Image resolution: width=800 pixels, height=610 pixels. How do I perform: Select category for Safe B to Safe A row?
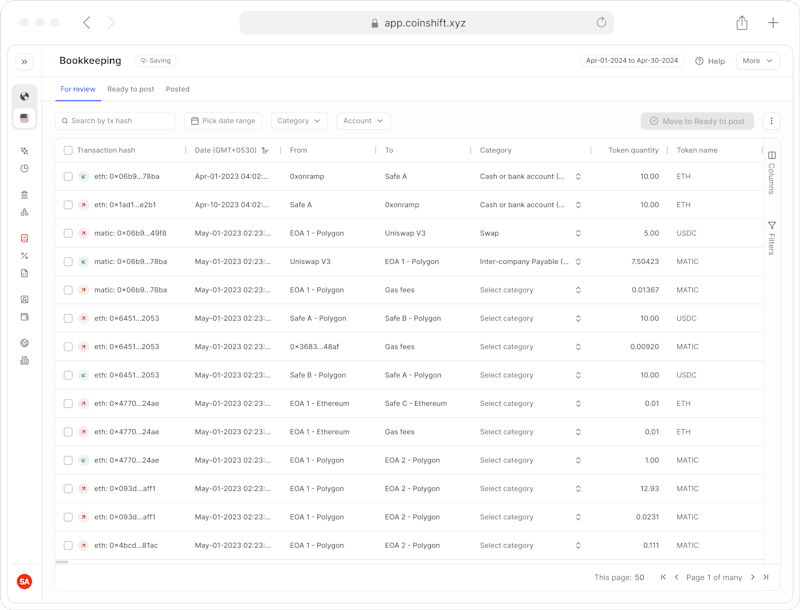tap(530, 375)
